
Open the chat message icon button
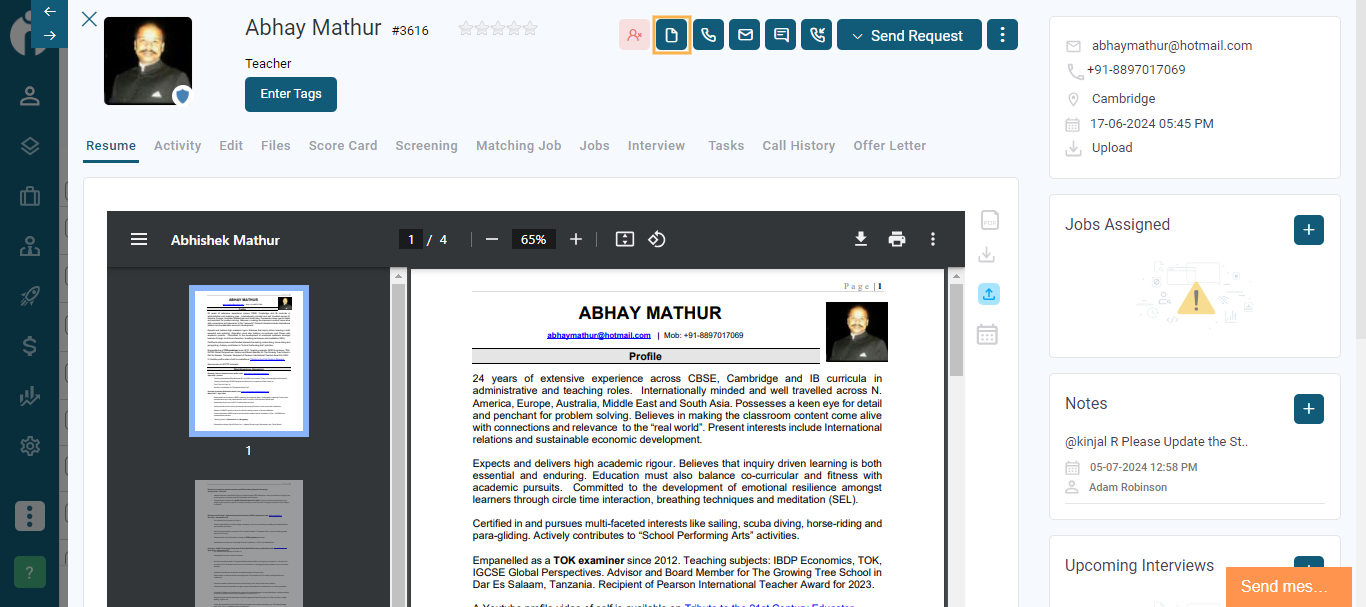780,35
